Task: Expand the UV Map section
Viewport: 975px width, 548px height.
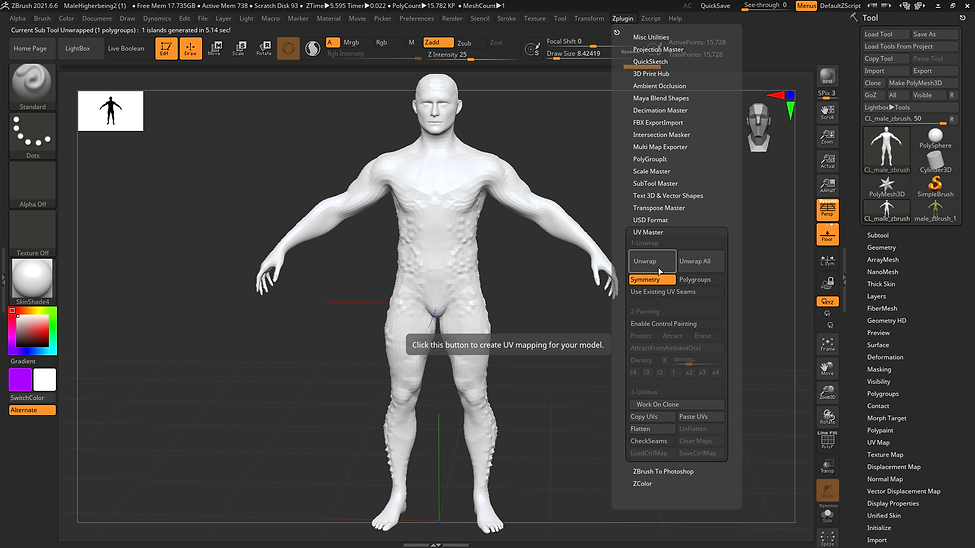Action: 878,442
